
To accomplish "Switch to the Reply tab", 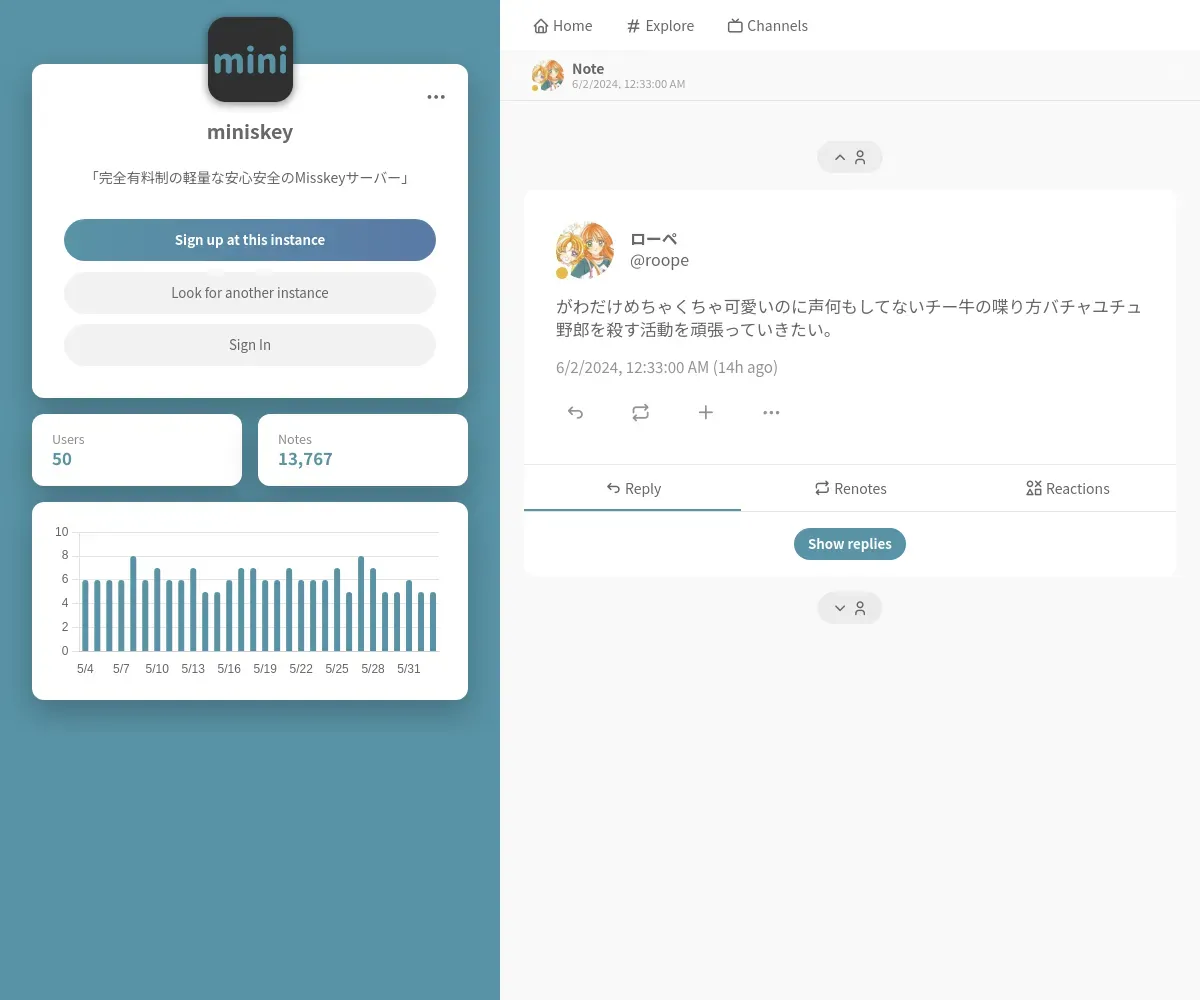I will click(x=633, y=488).
